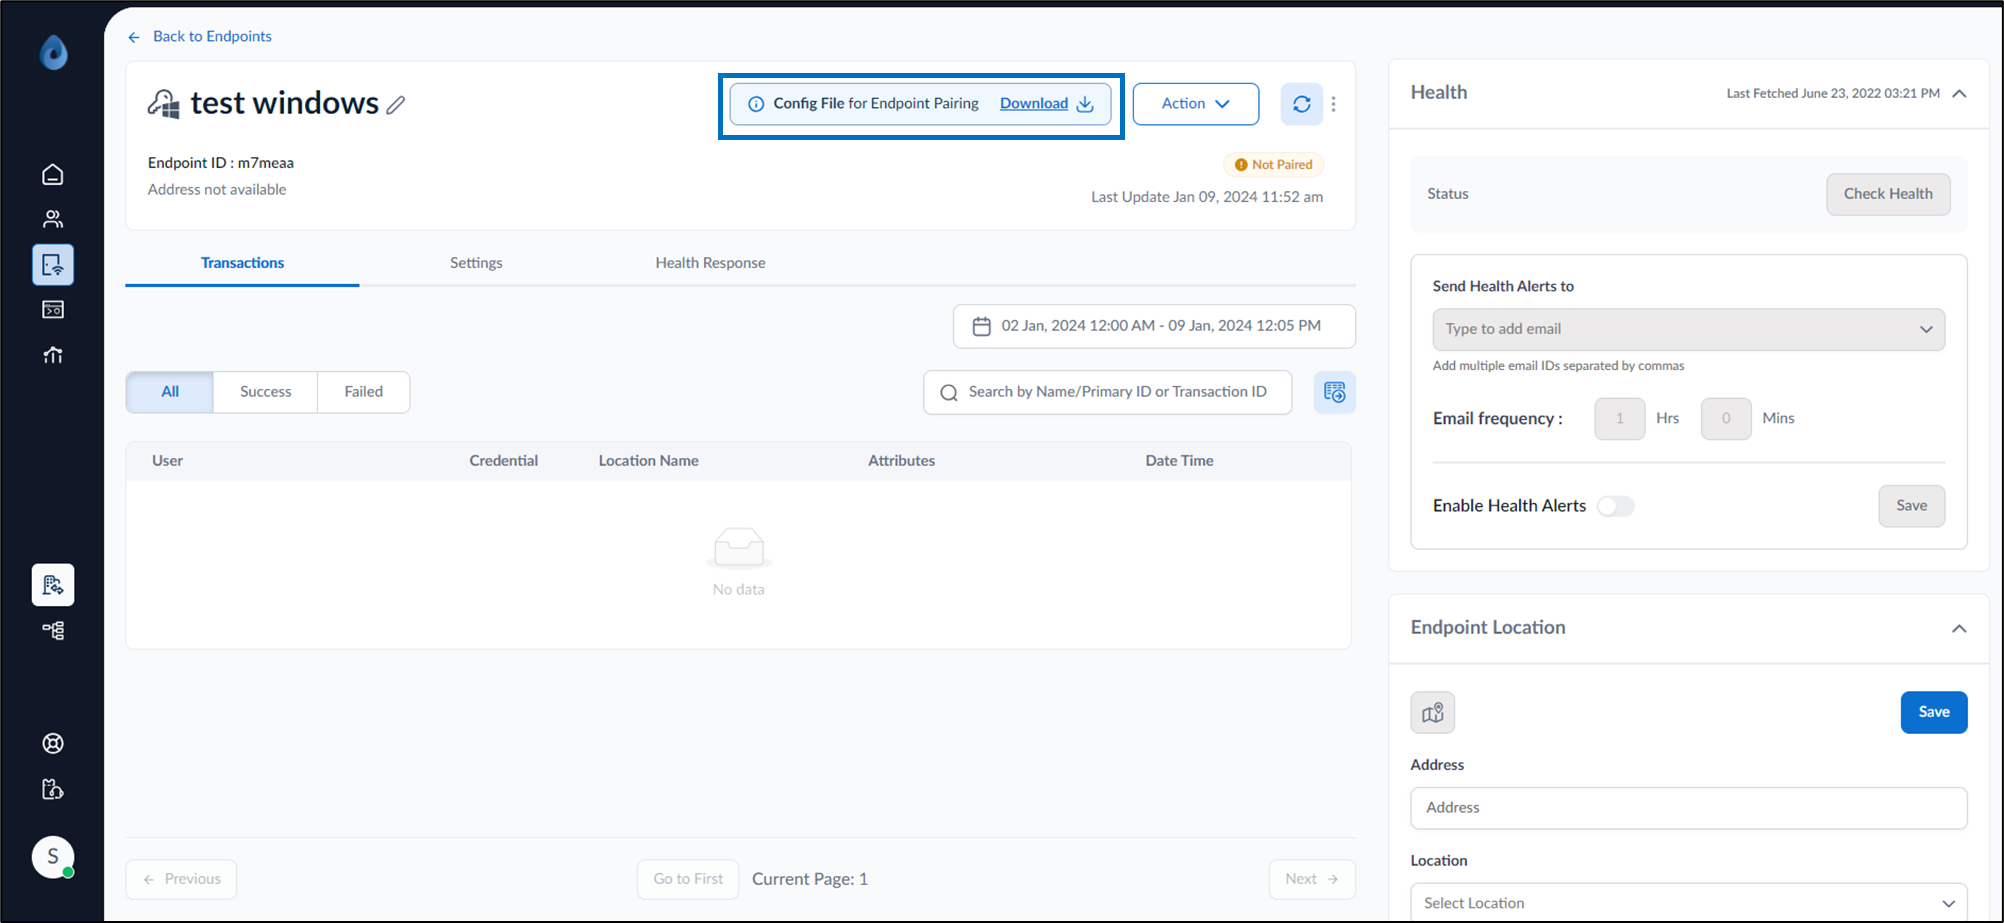Open the analytics icon in sidebar
The width and height of the screenshot is (2004, 923).
coord(53,355)
